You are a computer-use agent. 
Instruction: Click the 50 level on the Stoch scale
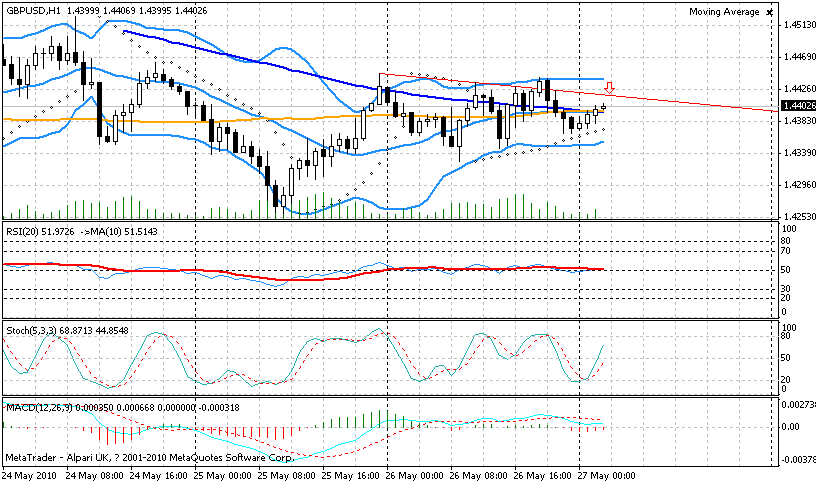(x=785, y=358)
